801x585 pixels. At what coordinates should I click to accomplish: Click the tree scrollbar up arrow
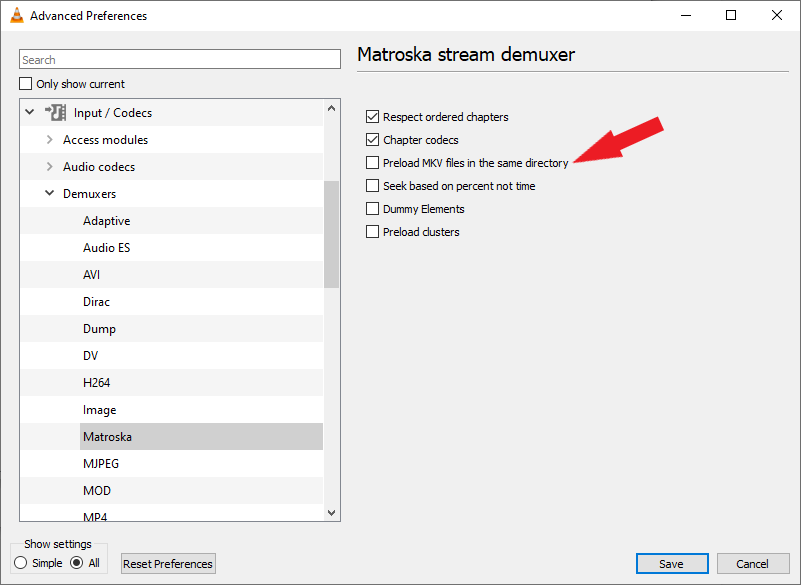(332, 108)
